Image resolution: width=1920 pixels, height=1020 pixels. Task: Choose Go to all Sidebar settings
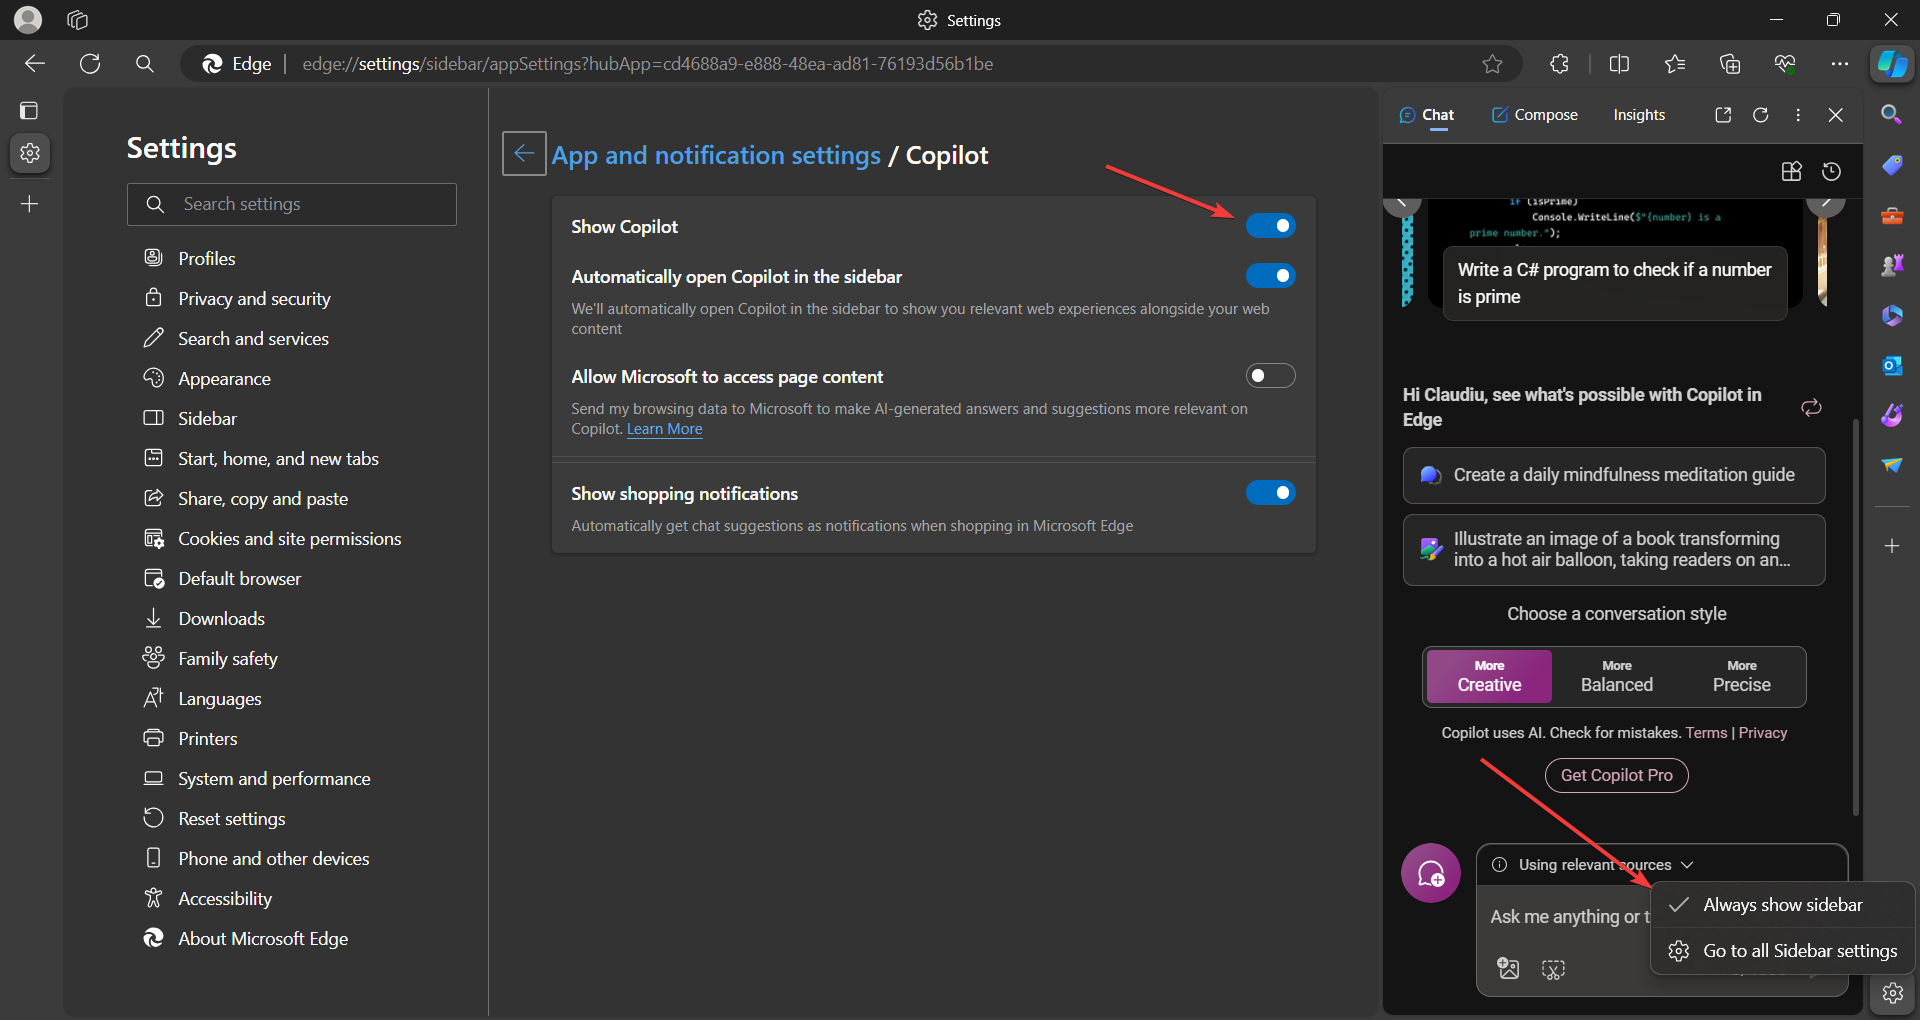(1782, 951)
